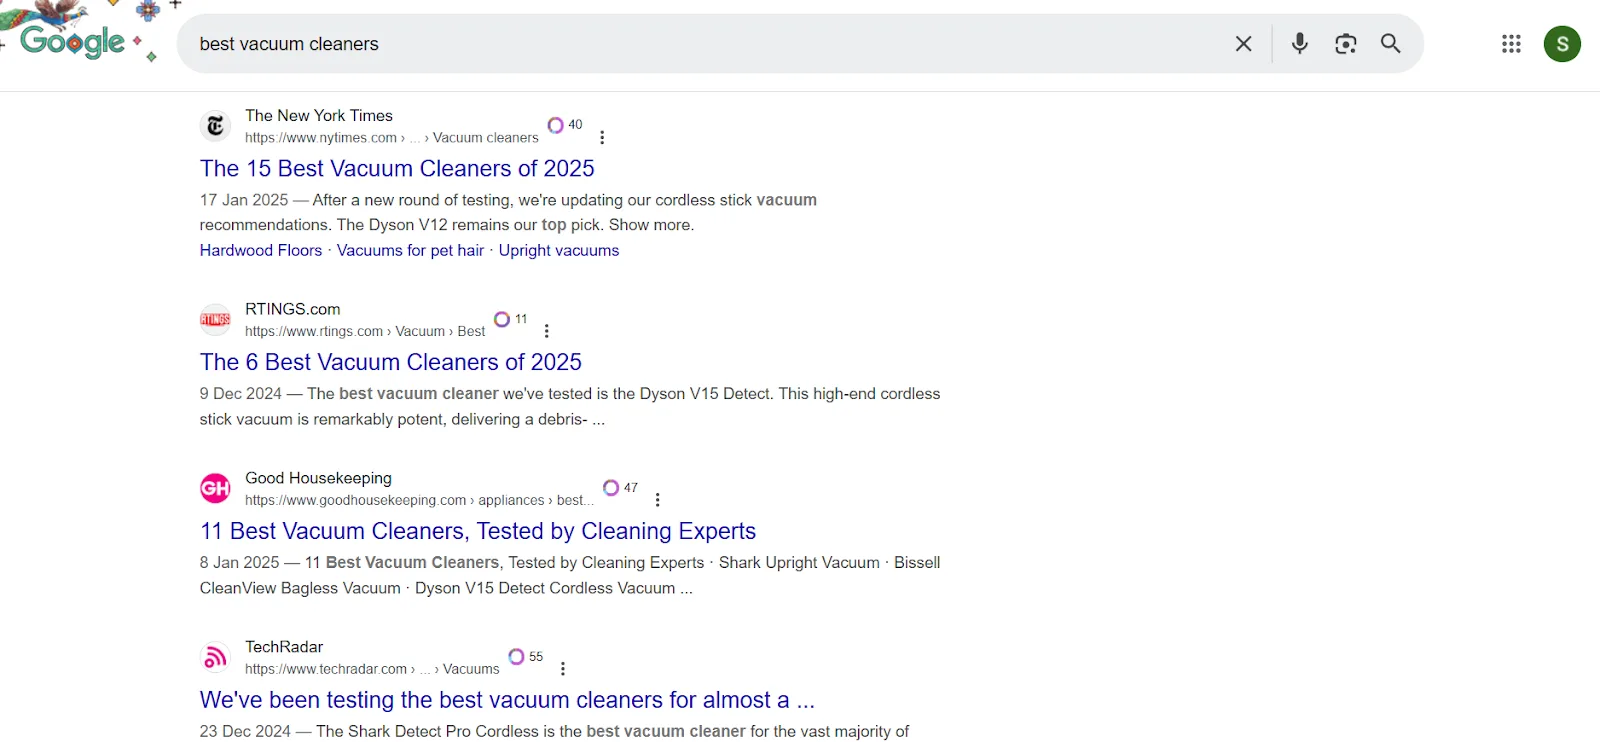This screenshot has height=742, width=1600.
Task: Open 'We've been testing the best vacuum cleaners' result
Action: pos(508,700)
